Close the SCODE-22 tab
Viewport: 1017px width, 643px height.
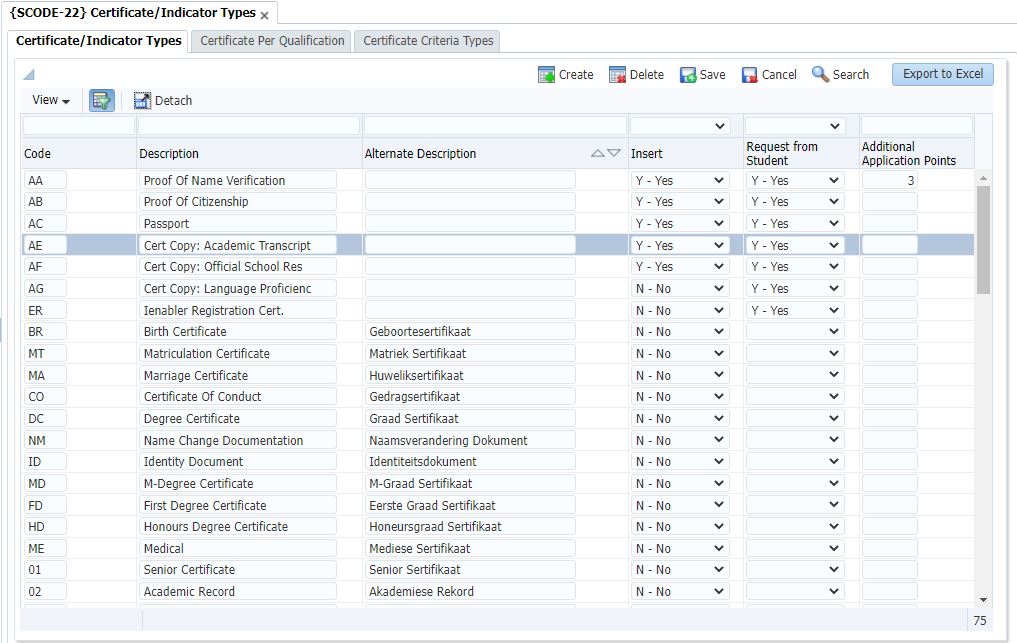click(x=264, y=15)
